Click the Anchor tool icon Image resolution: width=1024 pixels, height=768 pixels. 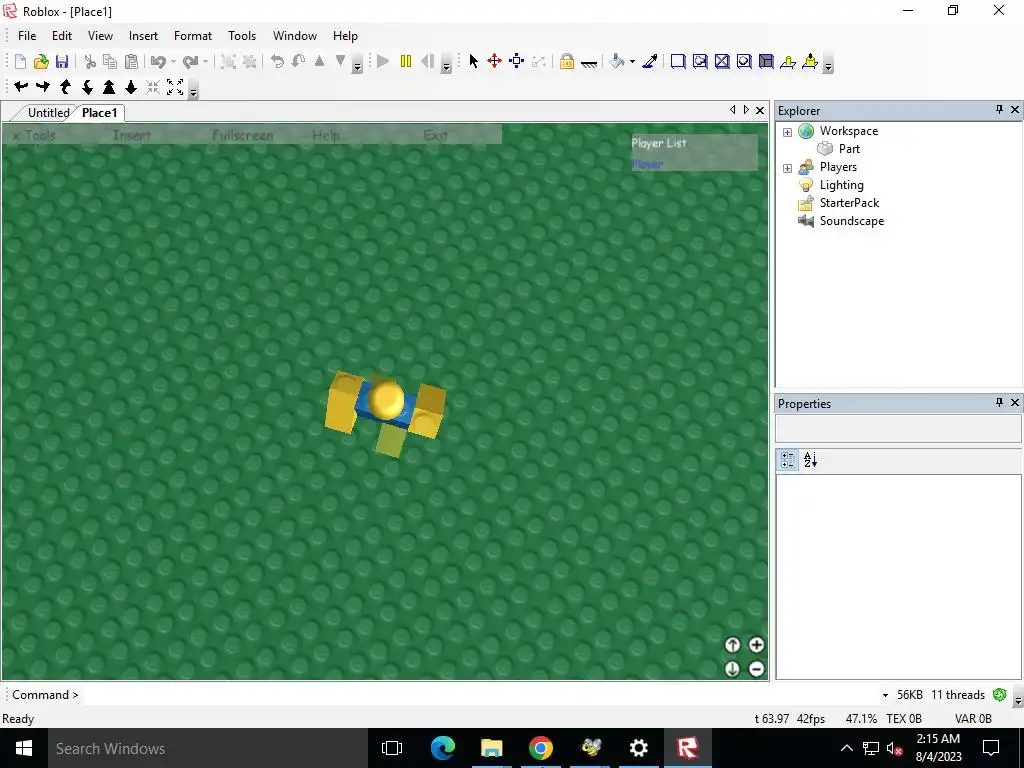589,63
